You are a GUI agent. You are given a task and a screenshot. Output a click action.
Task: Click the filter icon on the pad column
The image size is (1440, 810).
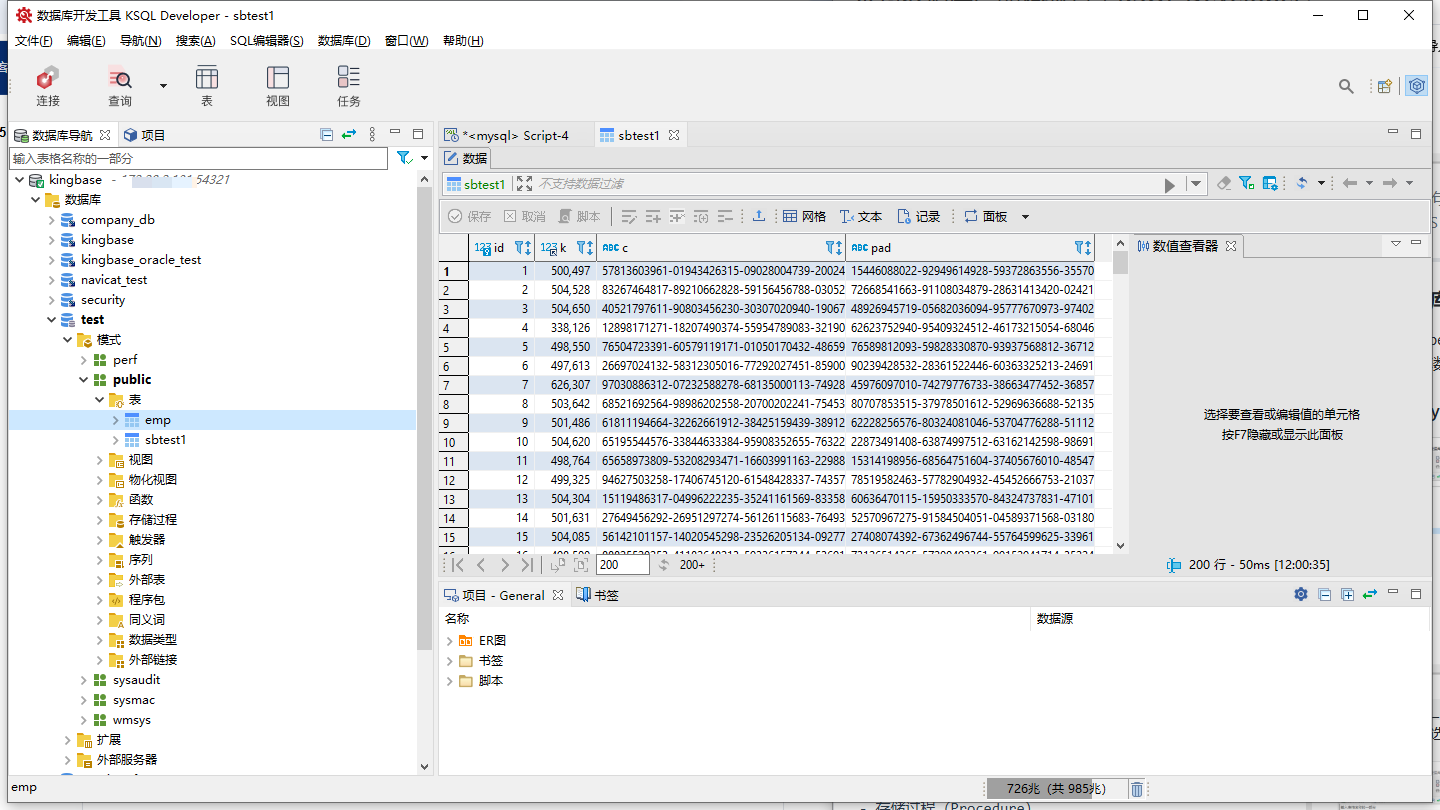click(x=1080, y=247)
